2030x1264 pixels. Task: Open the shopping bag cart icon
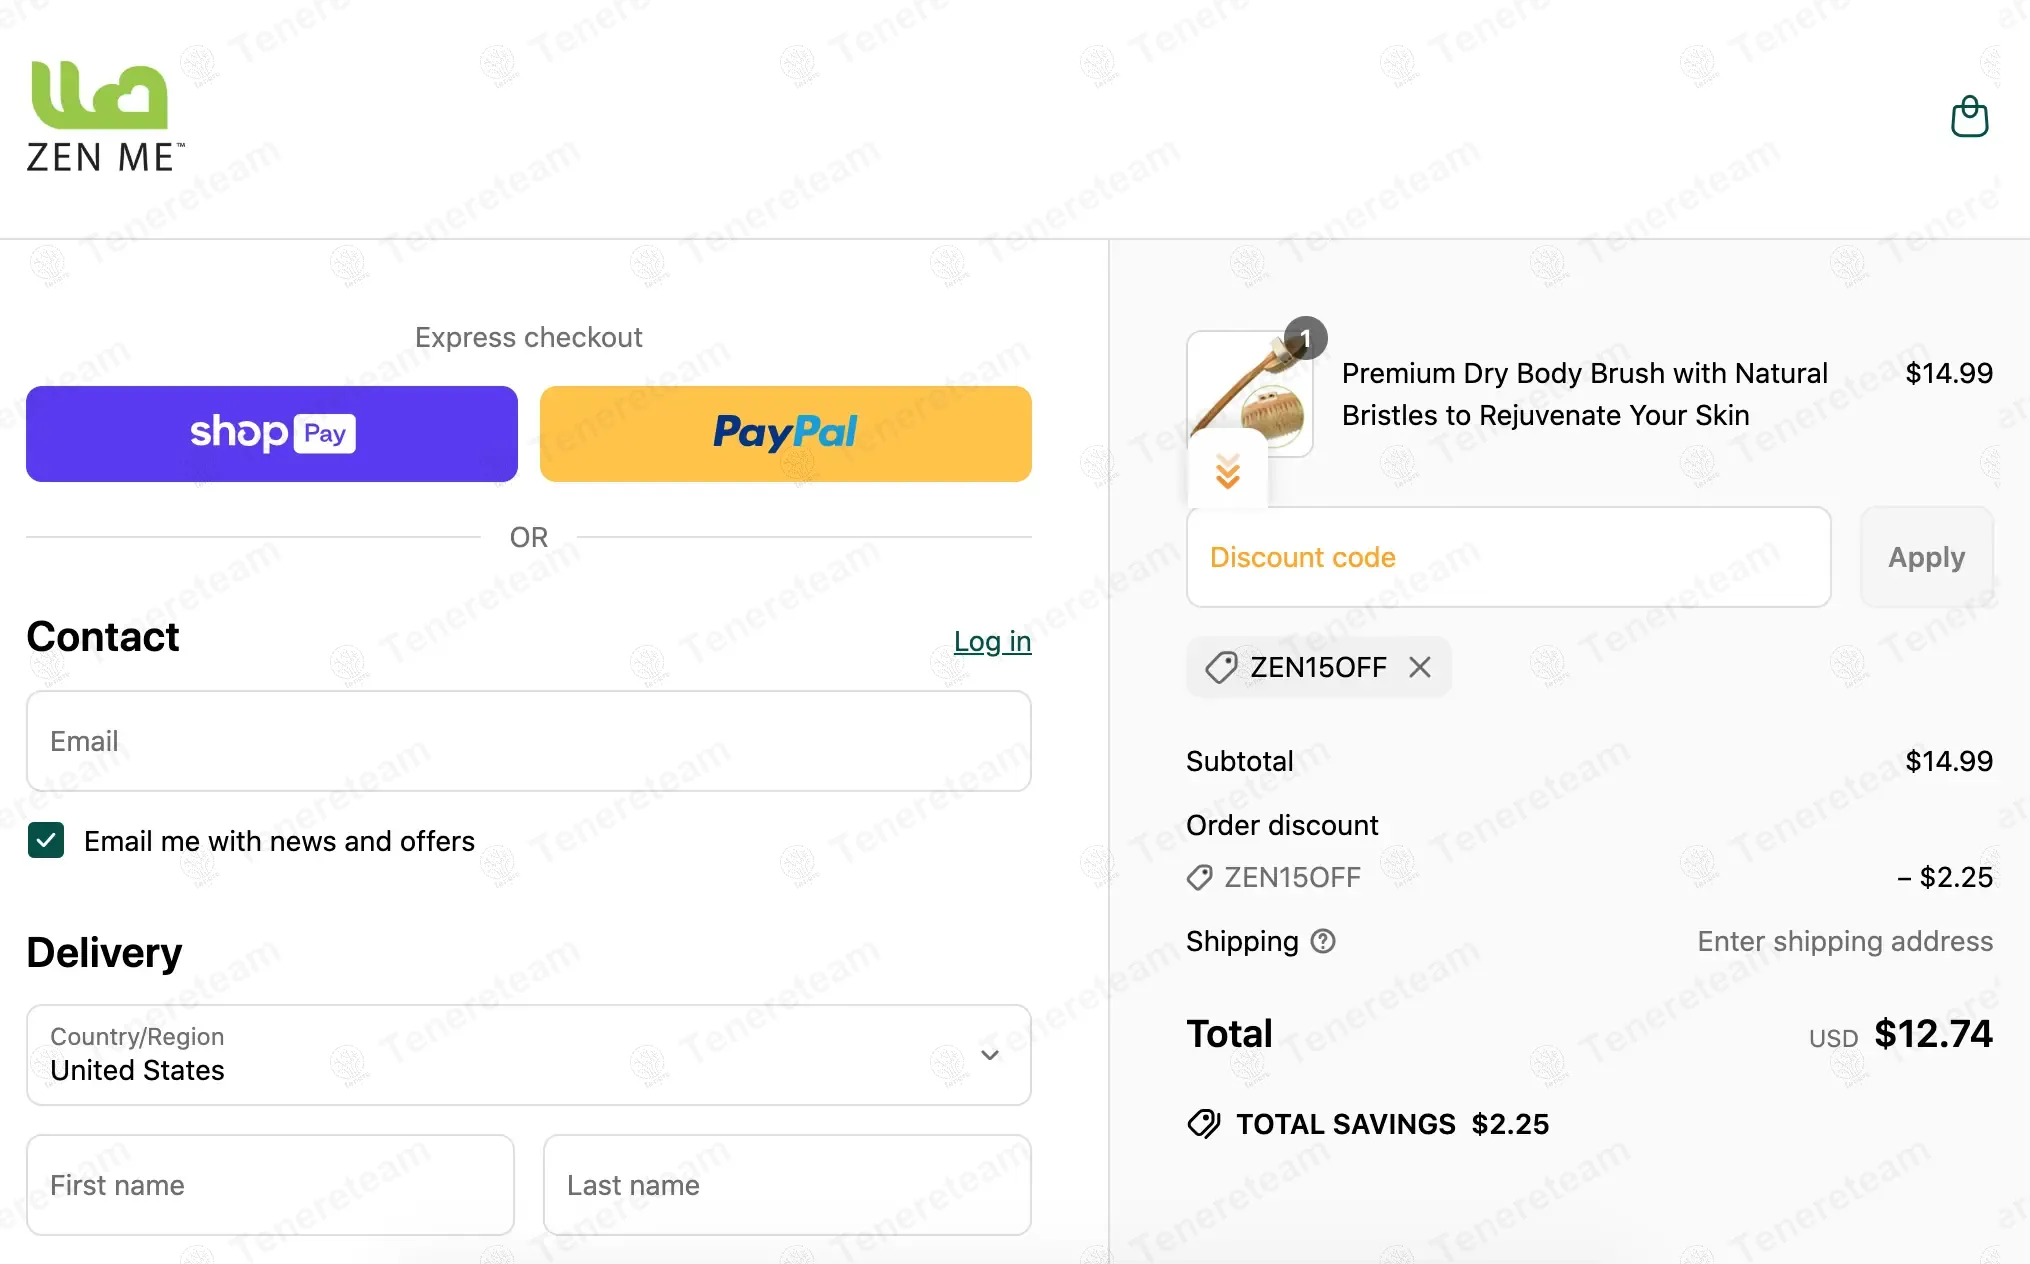point(1969,116)
